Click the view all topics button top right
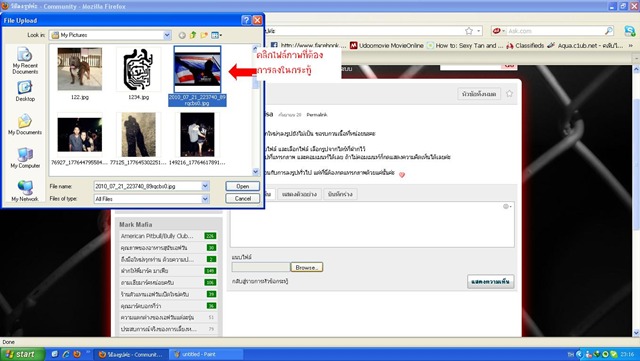 (x=479, y=94)
